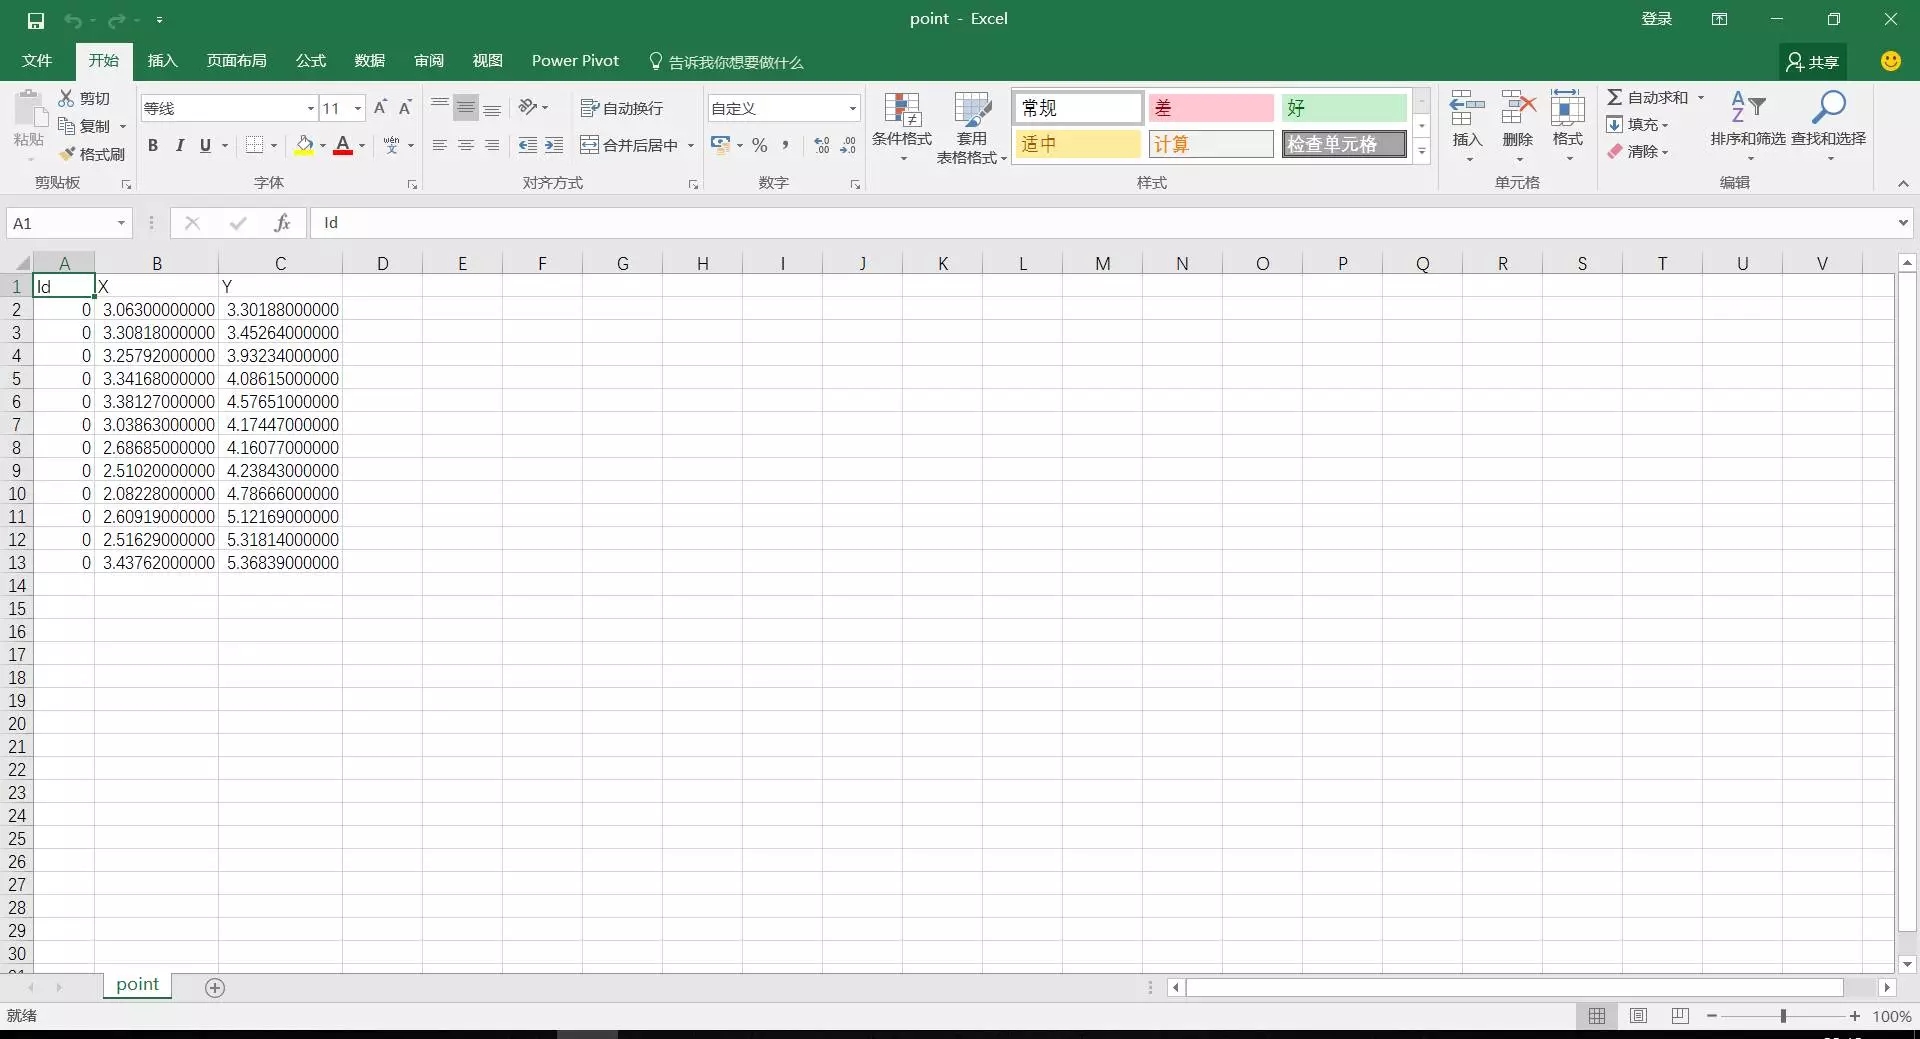Expand the cell styles gallery more arrow
The height and width of the screenshot is (1039, 1920).
pyautogui.click(x=1421, y=151)
